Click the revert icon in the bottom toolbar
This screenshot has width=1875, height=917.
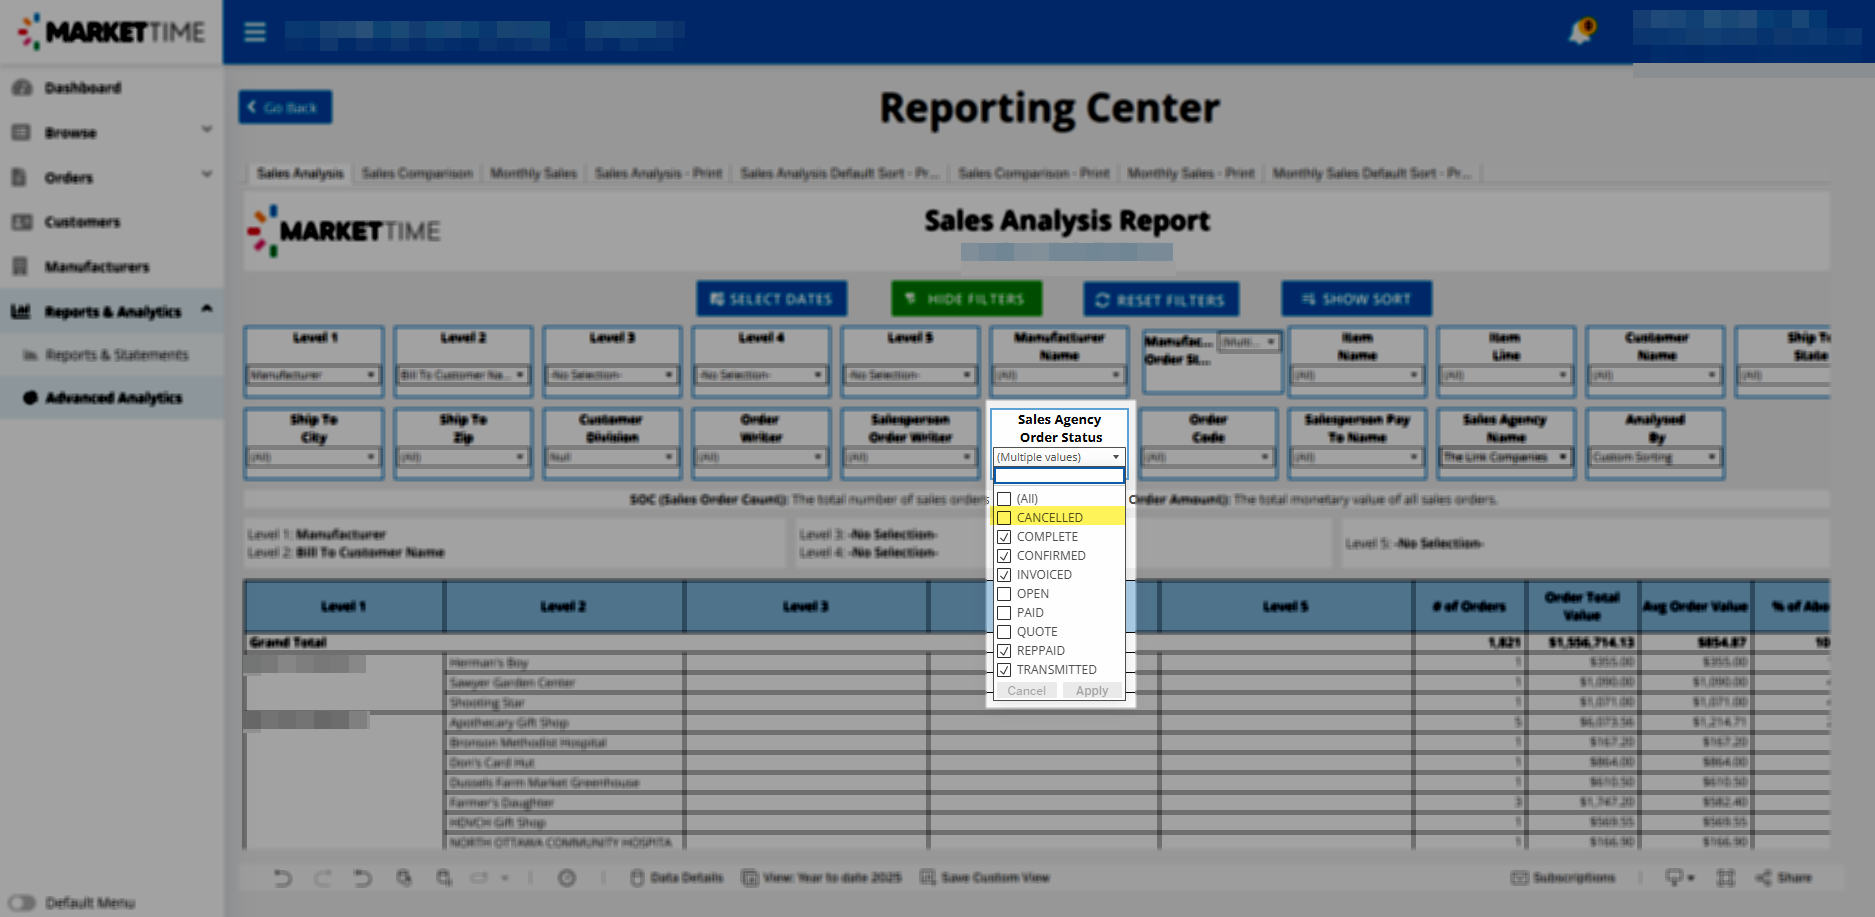coord(362,878)
